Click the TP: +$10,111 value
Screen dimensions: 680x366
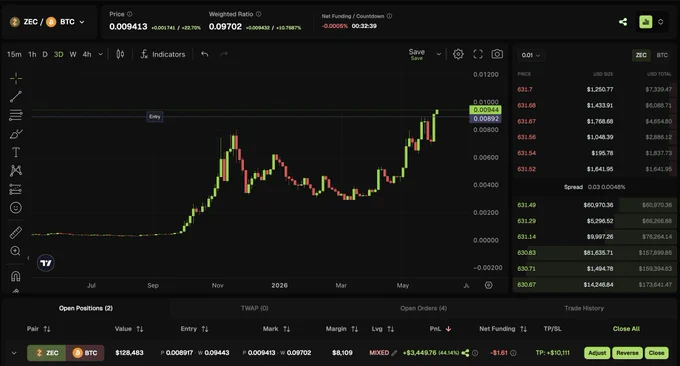coord(552,353)
